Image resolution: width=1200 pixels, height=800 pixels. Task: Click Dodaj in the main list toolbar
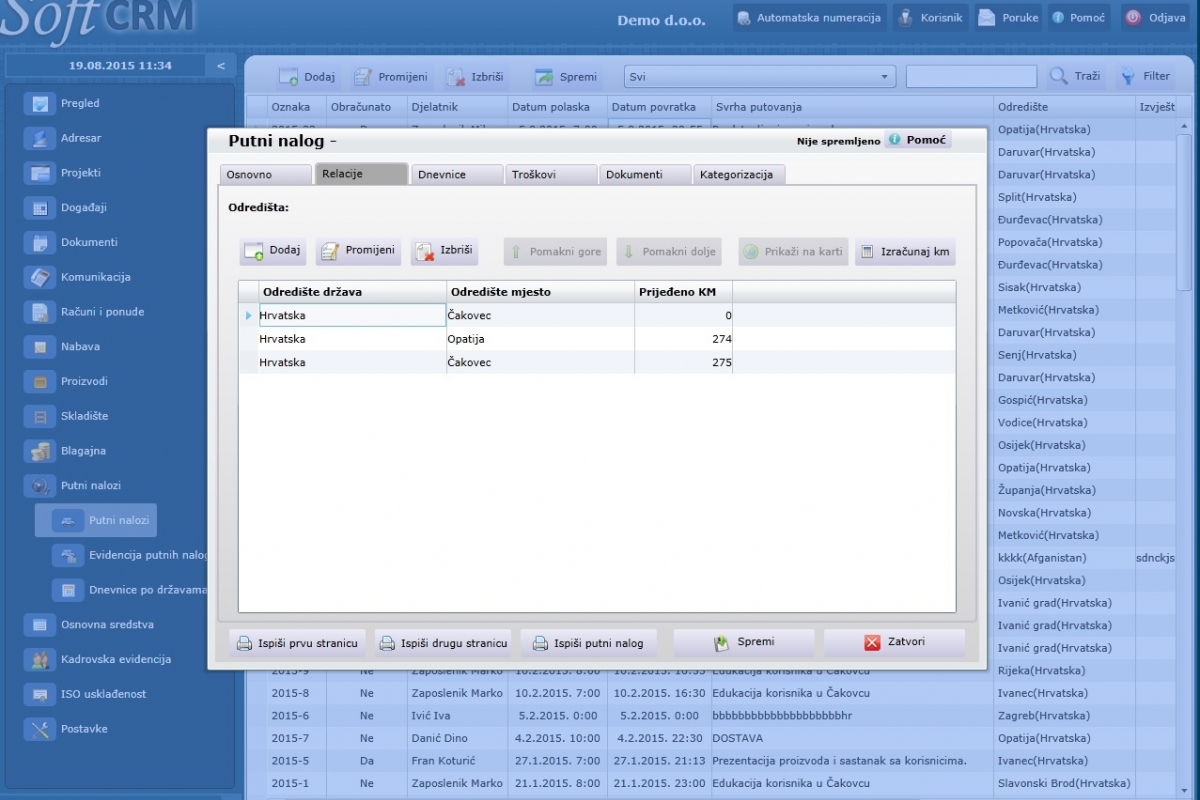tap(307, 77)
